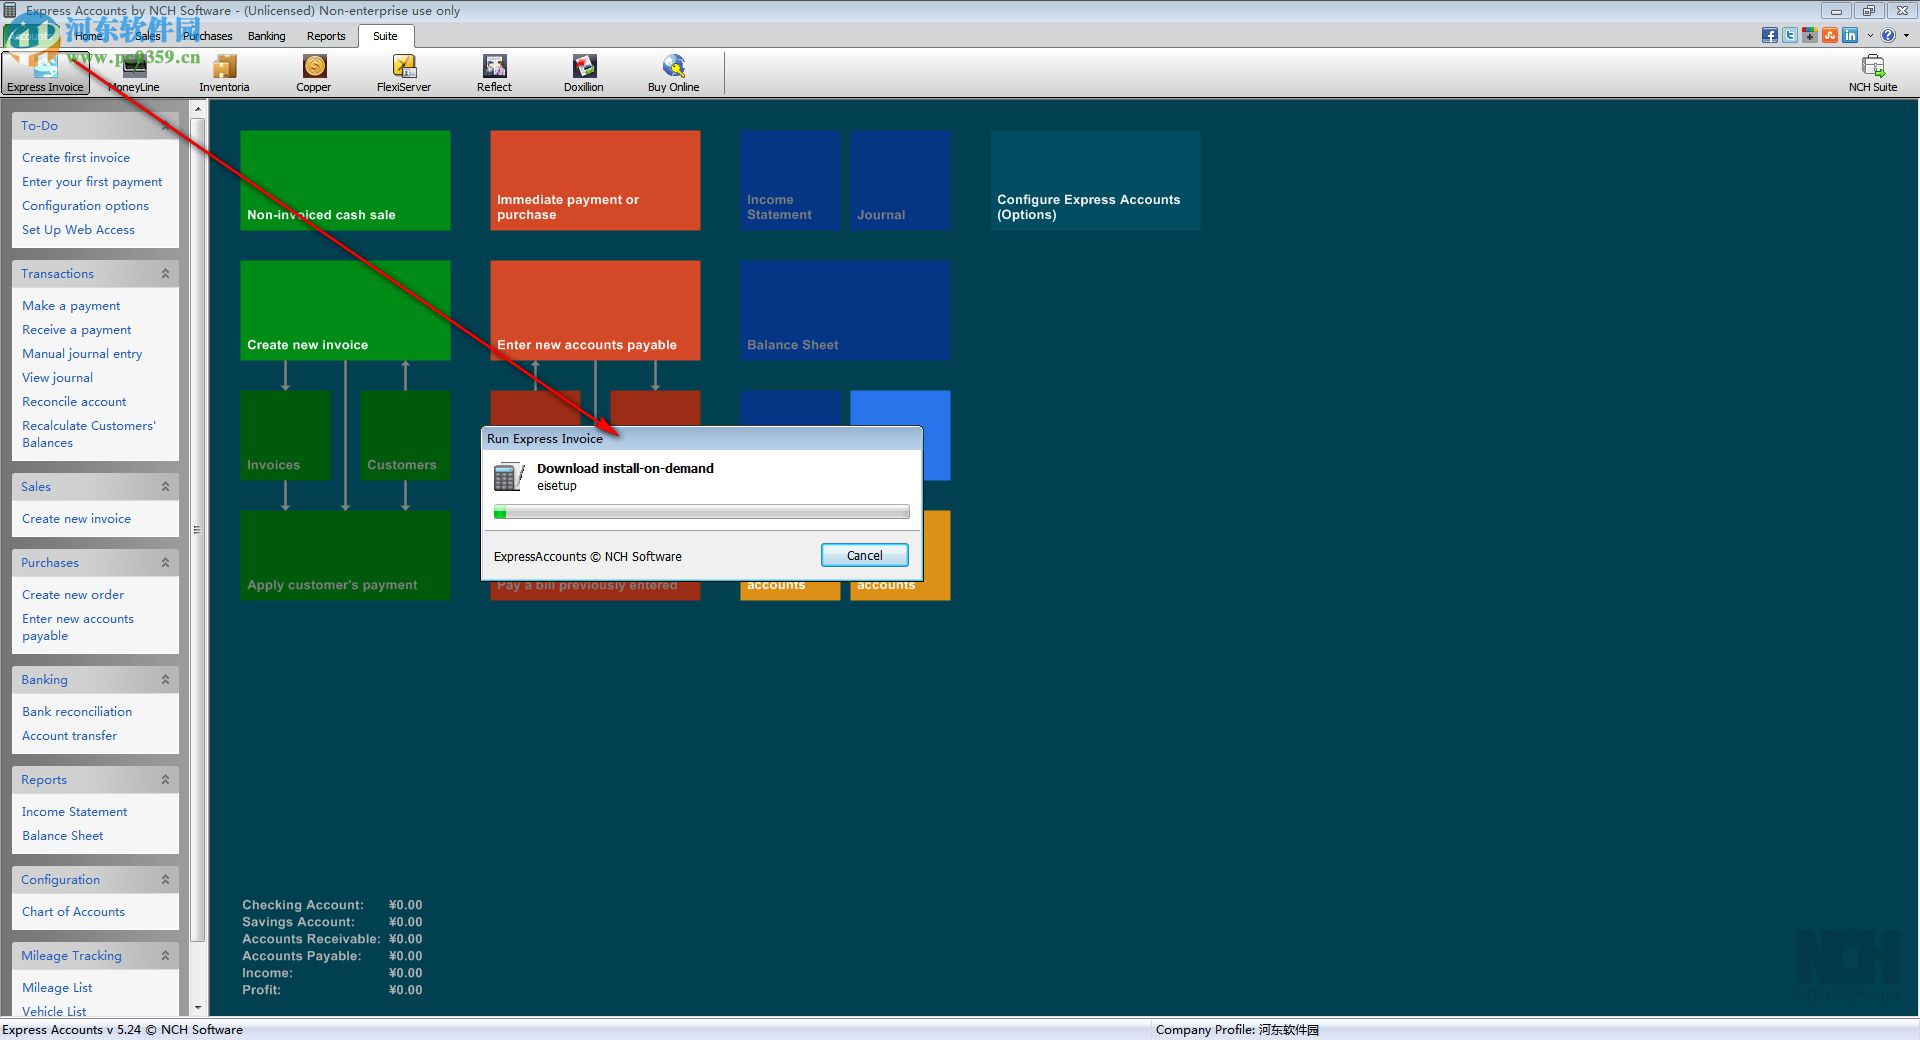Open the NCH Suite icon
The width and height of the screenshot is (1920, 1040).
(x=1872, y=73)
